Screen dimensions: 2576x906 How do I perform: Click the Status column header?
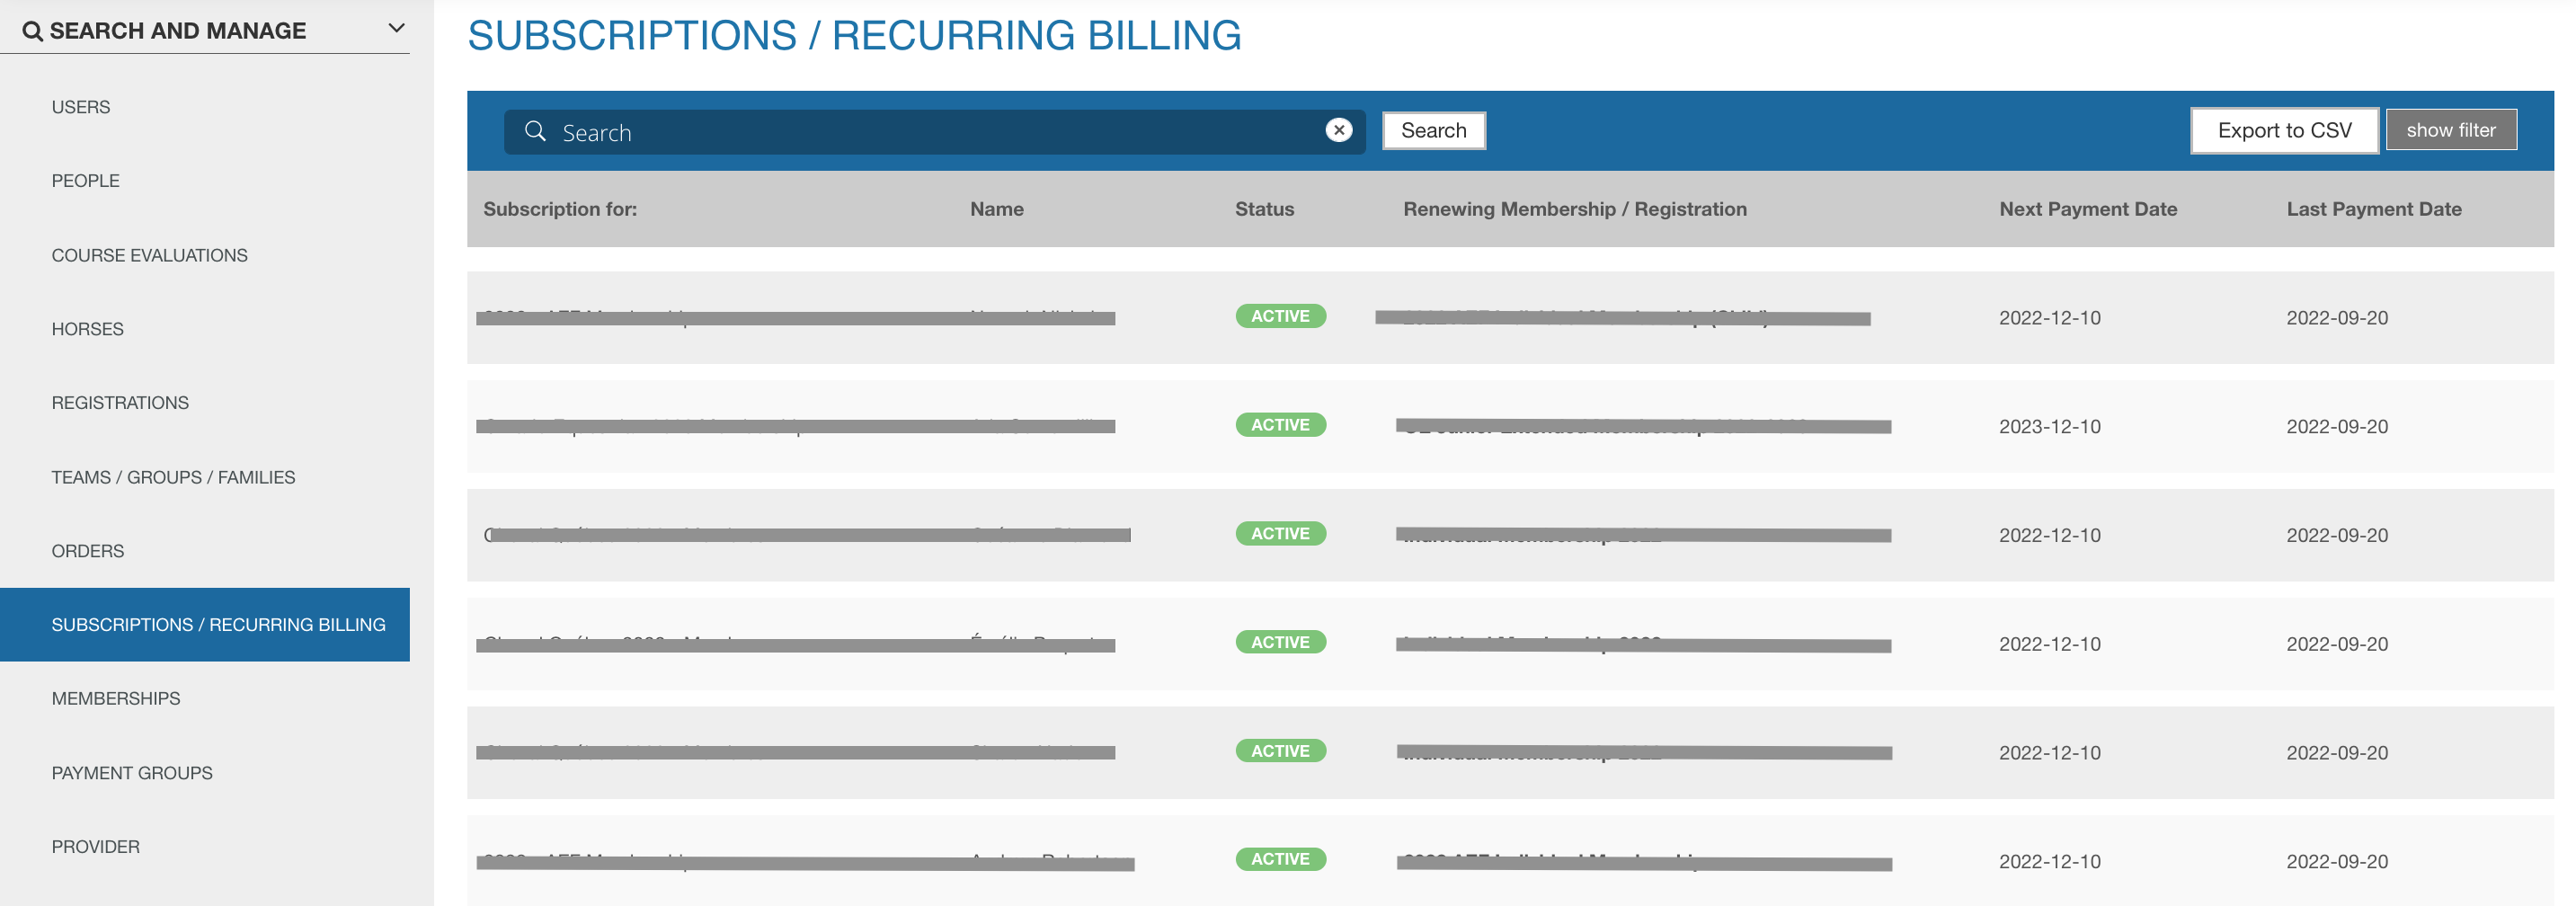pyautogui.click(x=1264, y=209)
